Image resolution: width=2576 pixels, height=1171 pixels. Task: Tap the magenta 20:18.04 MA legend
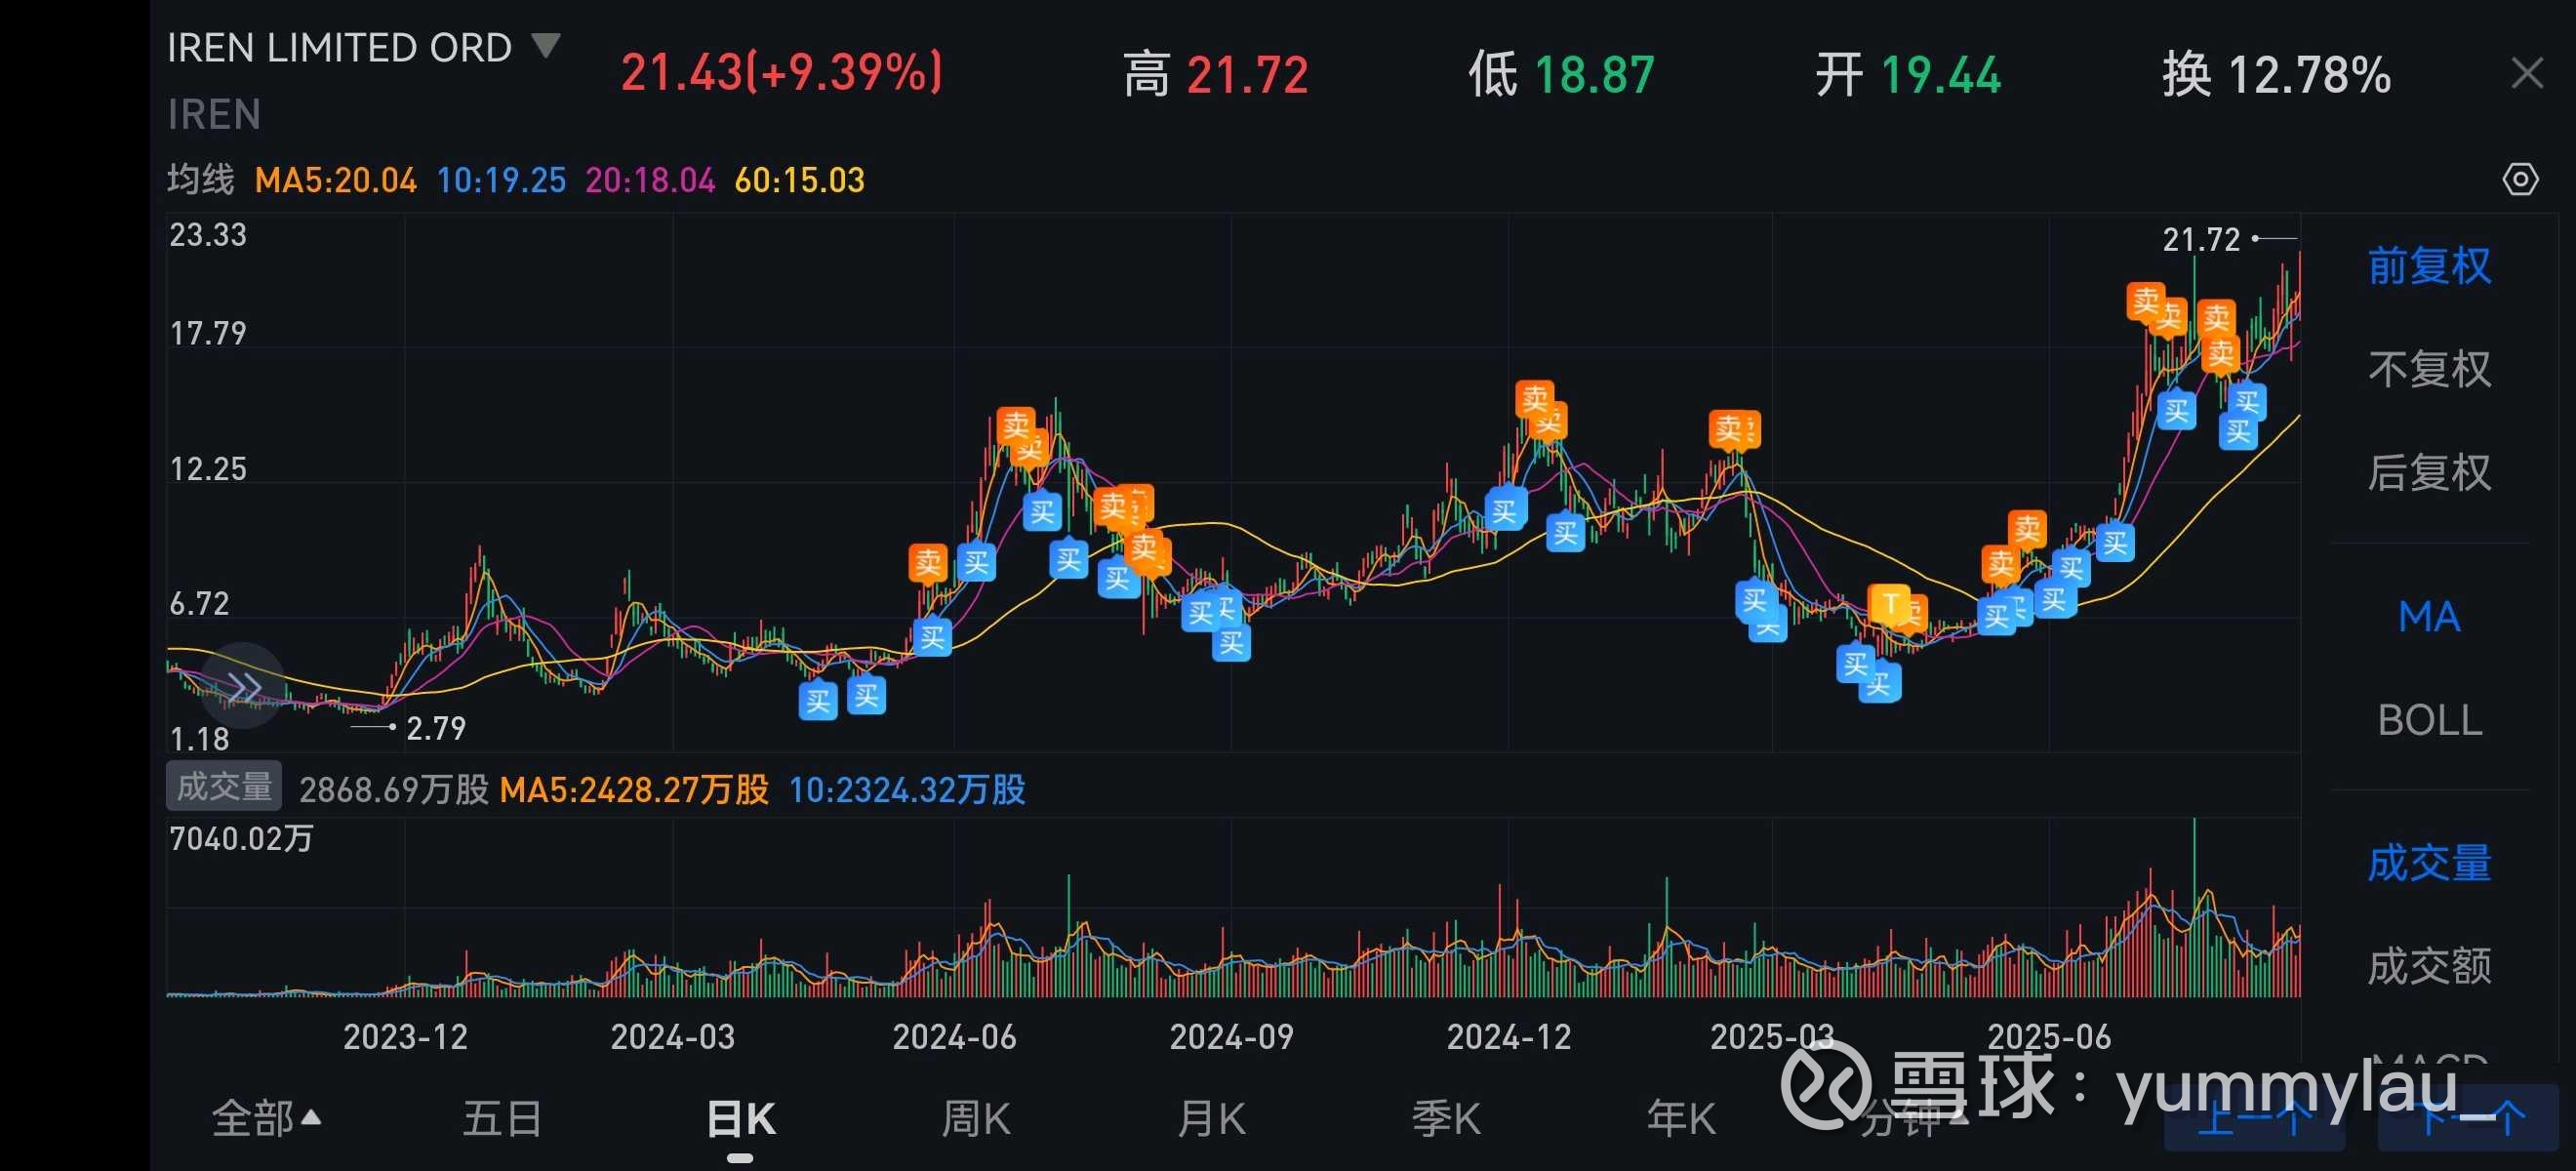coord(650,180)
